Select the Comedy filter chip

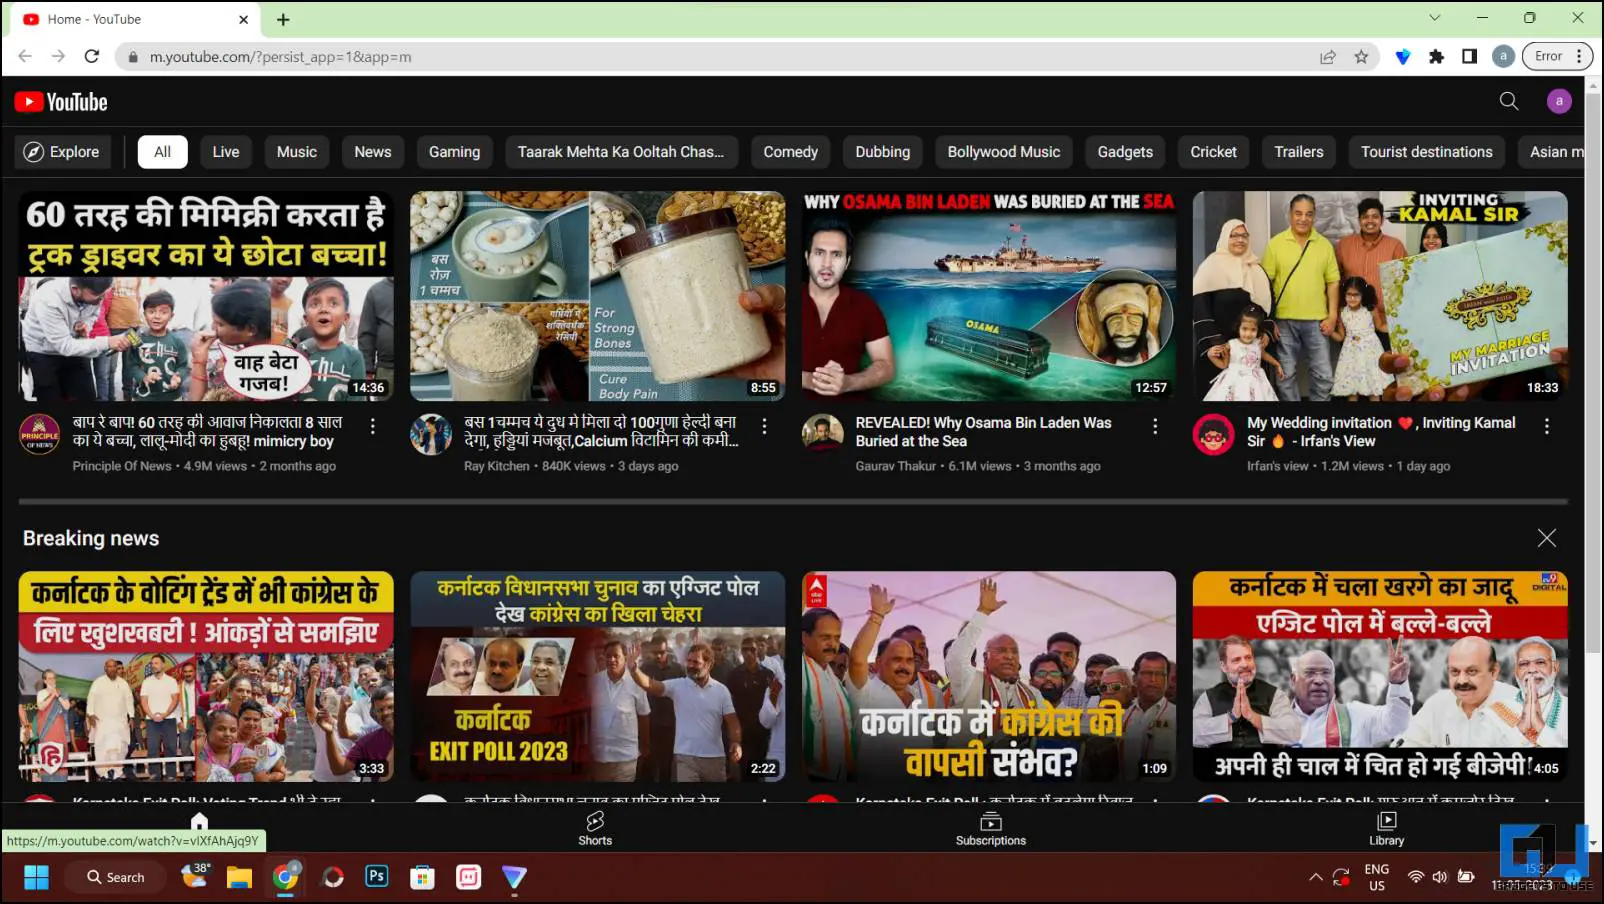(791, 152)
